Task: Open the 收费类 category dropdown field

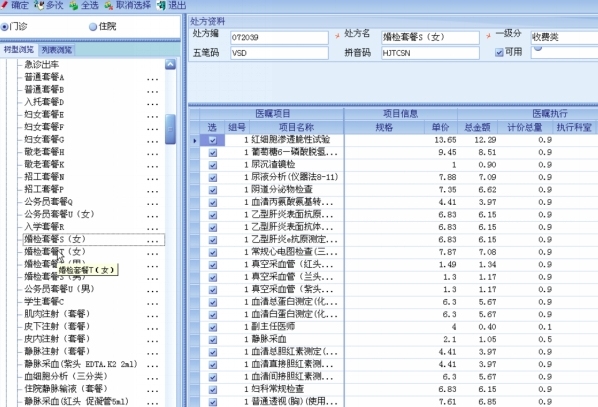Action: 564,37
